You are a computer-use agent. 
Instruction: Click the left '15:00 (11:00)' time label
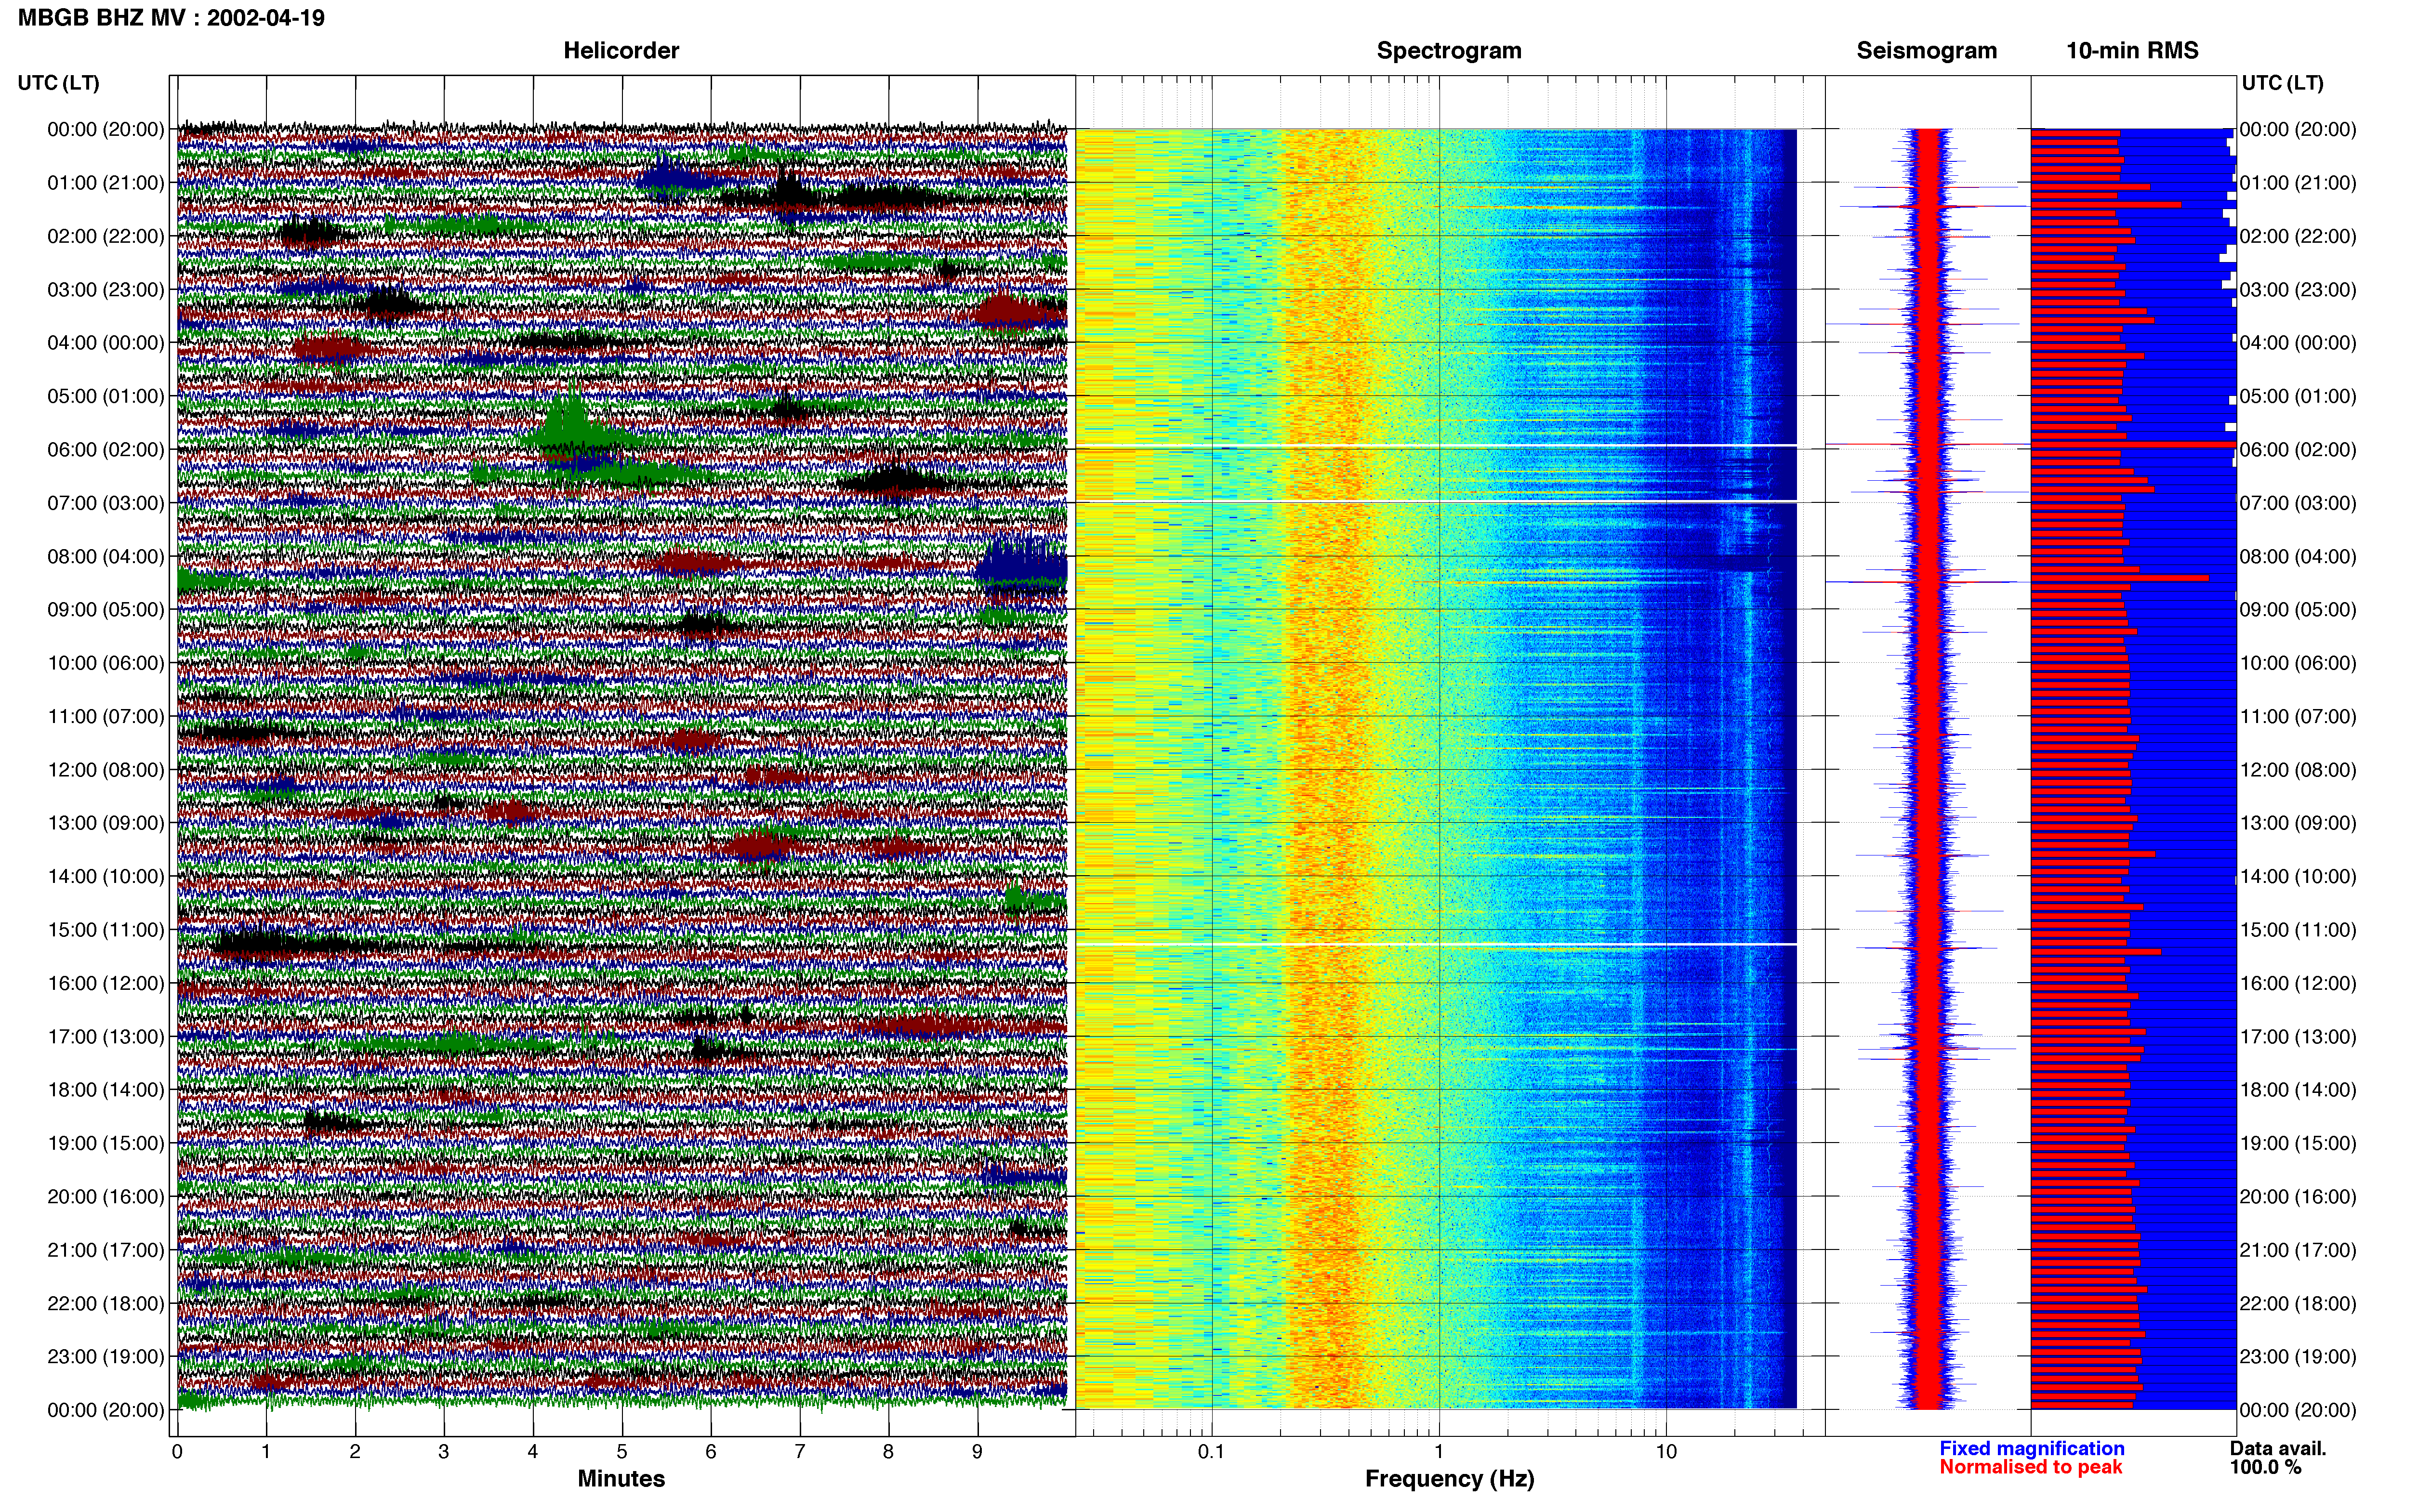point(106,930)
